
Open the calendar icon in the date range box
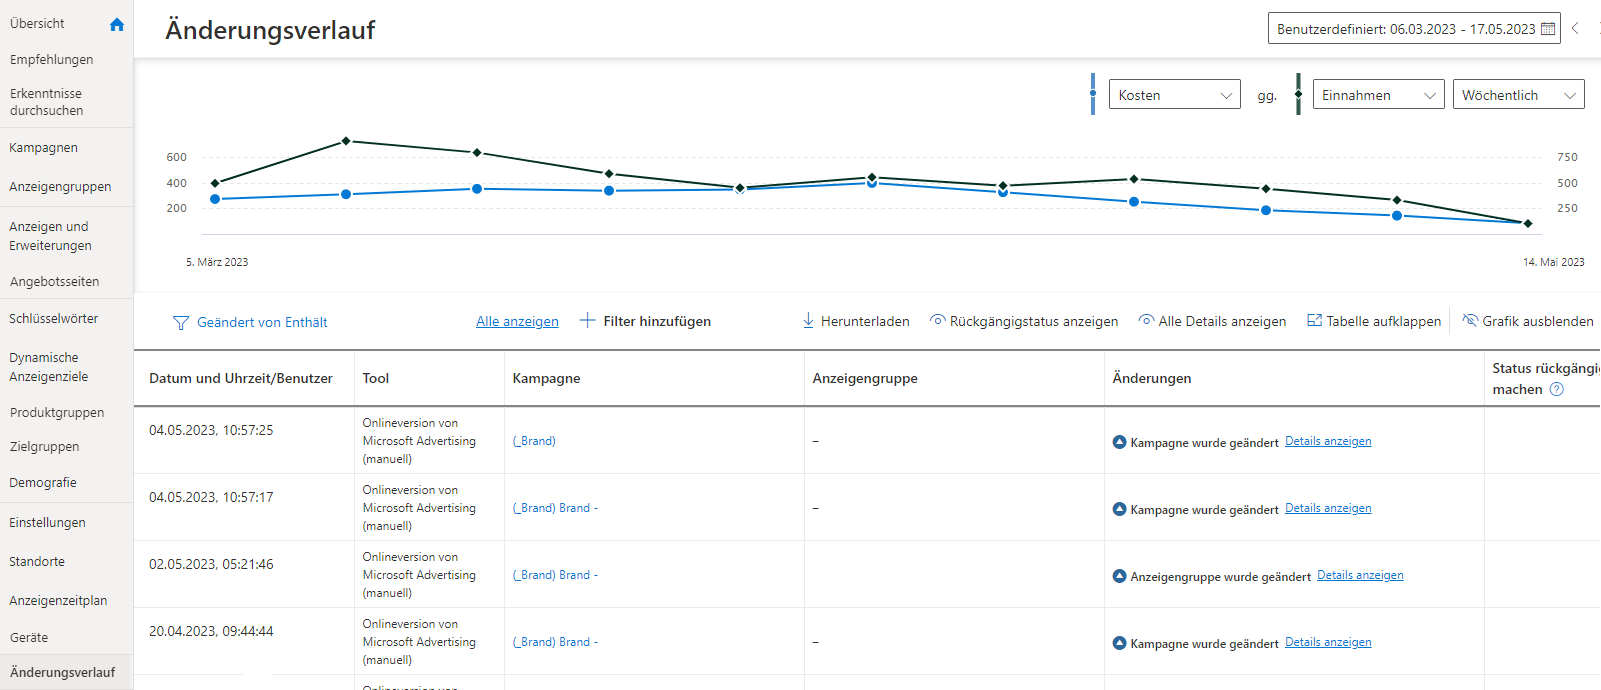click(1548, 29)
